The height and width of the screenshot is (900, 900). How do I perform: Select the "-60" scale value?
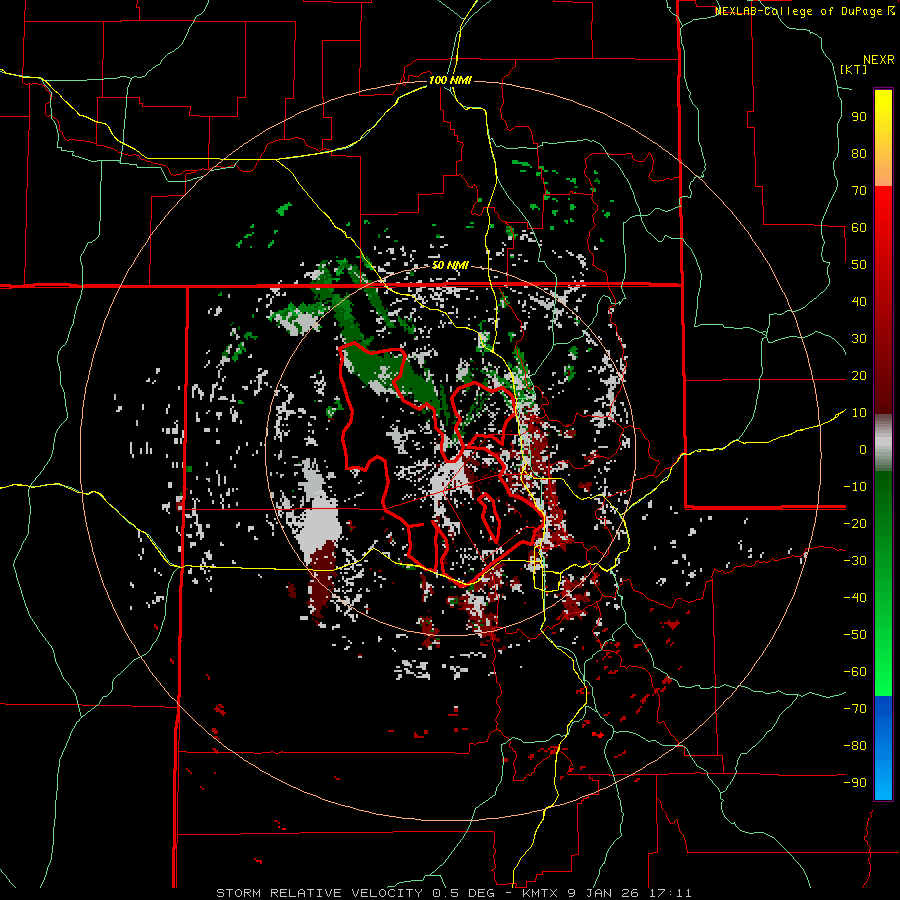click(x=855, y=672)
